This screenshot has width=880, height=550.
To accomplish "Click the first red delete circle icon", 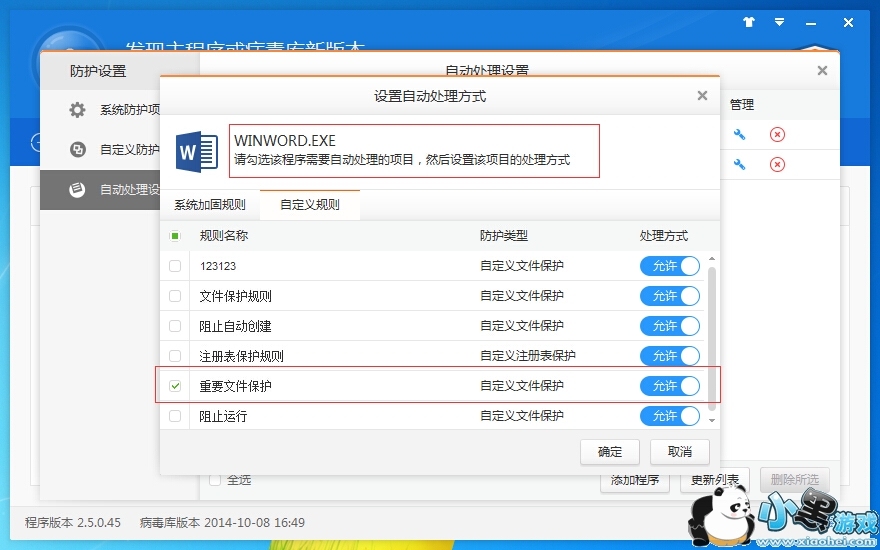I will 777,135.
